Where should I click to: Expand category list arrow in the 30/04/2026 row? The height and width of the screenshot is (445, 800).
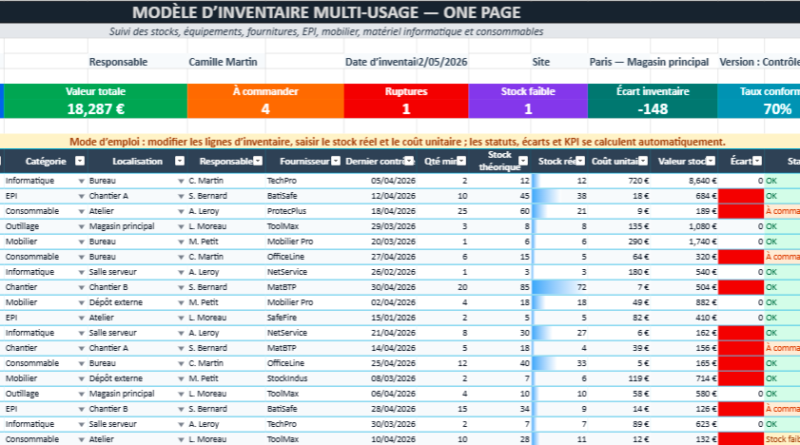[x=81, y=287]
